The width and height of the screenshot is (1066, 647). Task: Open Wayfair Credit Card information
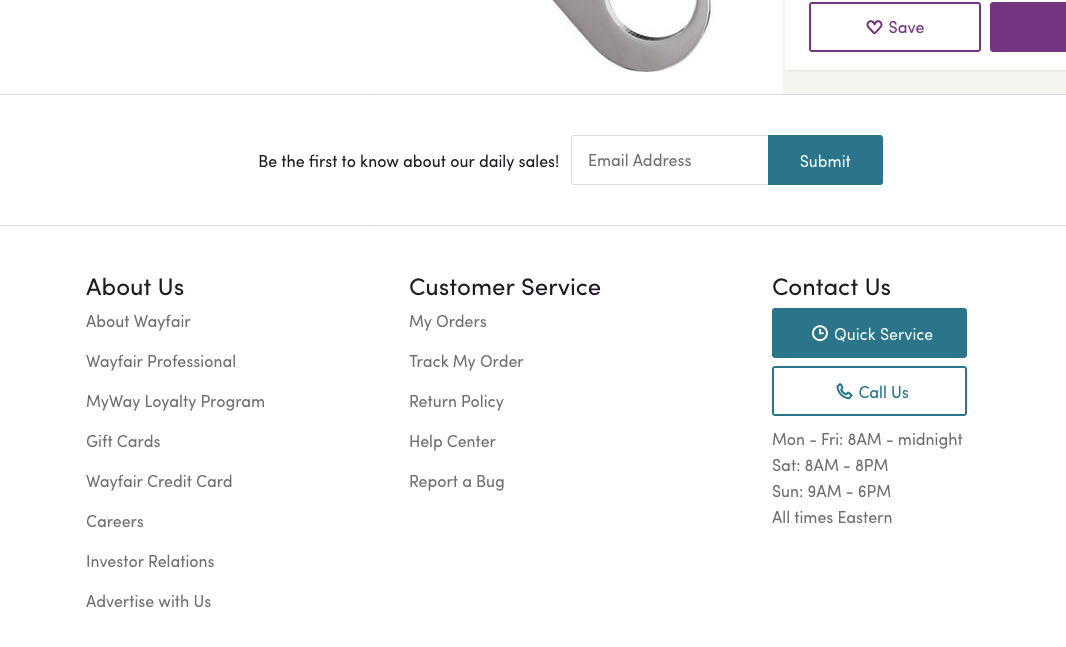(x=159, y=481)
